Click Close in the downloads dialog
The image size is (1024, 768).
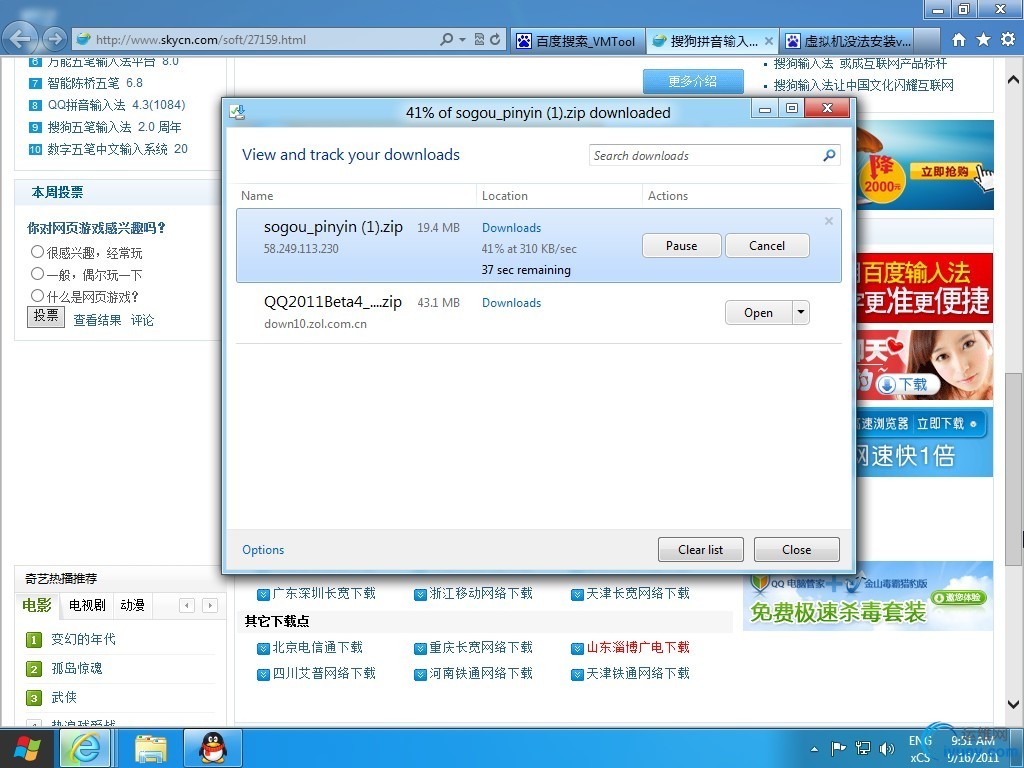(797, 549)
